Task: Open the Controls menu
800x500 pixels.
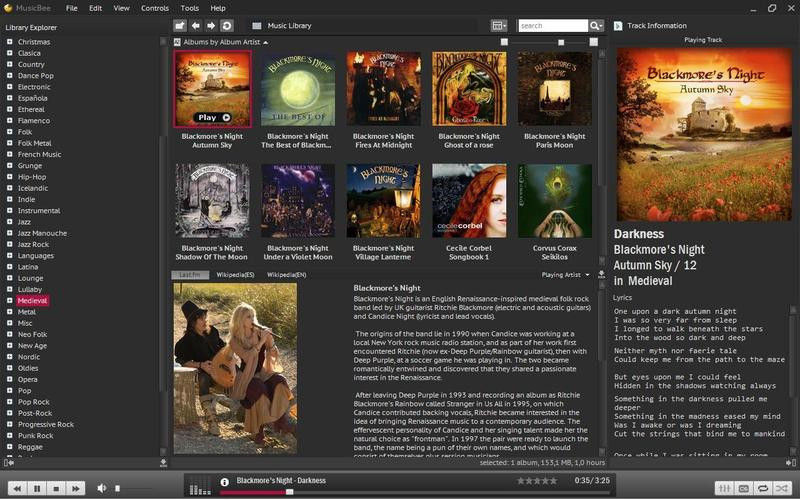Action: pyautogui.click(x=155, y=8)
